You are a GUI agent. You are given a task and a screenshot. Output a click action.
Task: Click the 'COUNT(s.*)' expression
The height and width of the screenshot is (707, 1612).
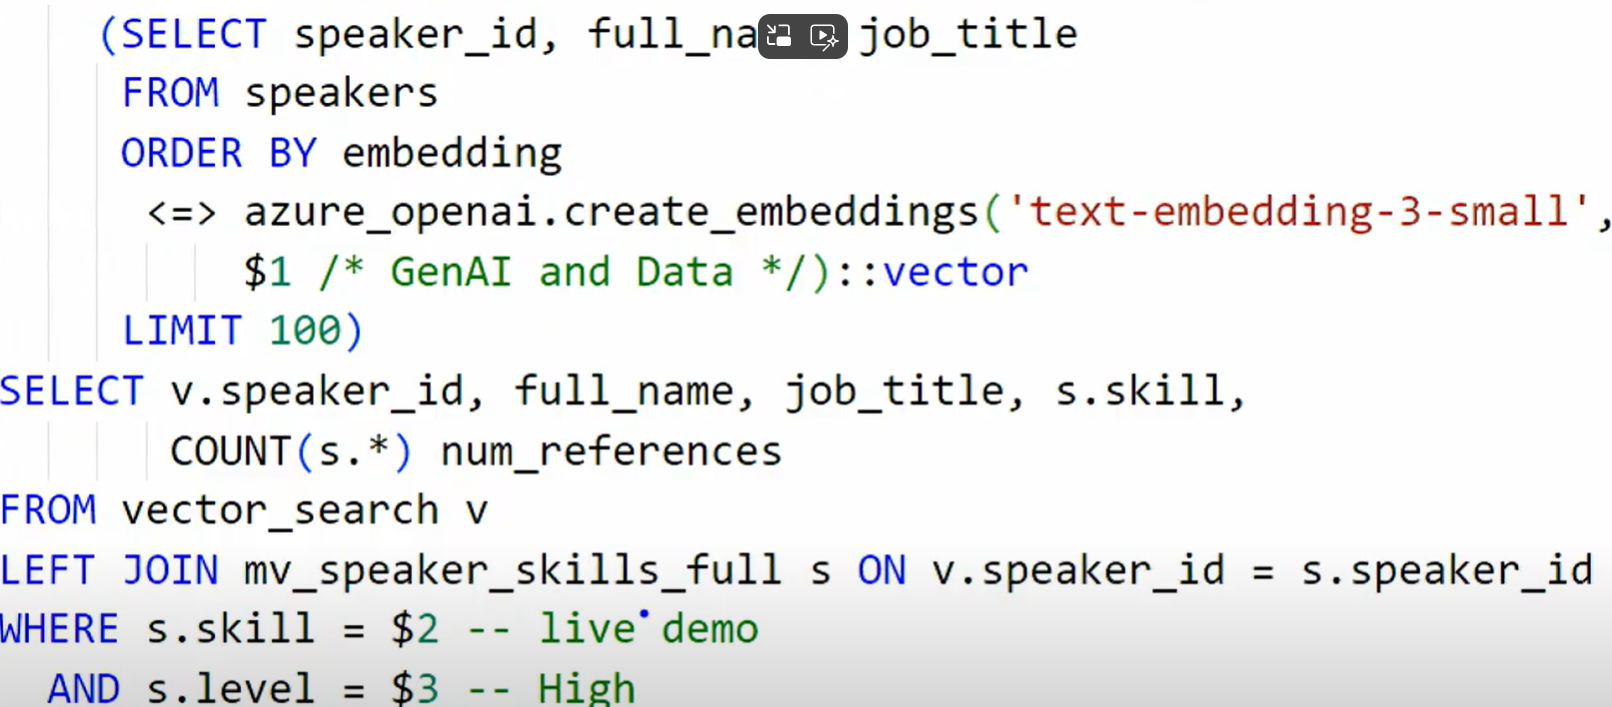(291, 451)
